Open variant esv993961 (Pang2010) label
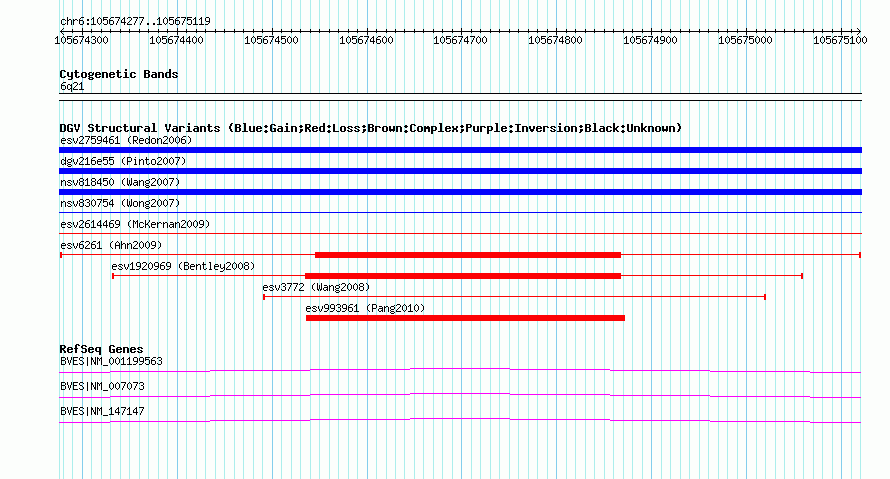The height and width of the screenshot is (479, 890). pyautogui.click(x=365, y=308)
